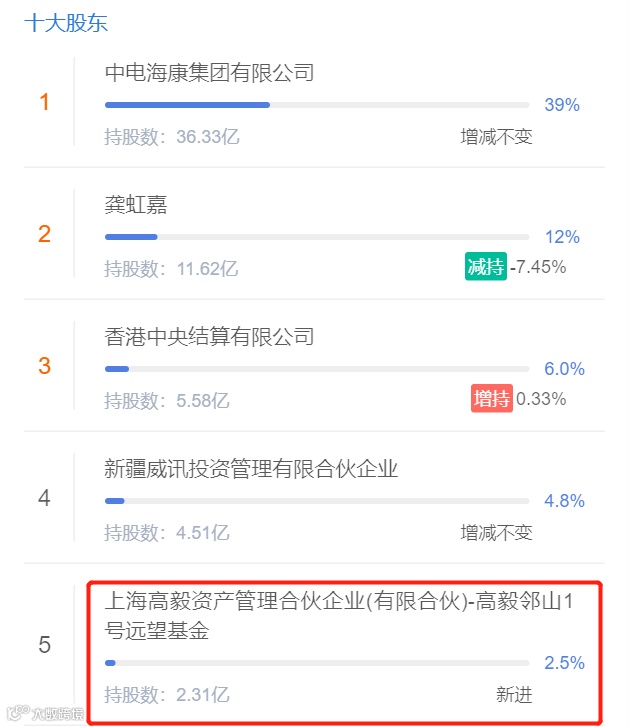
Task: Click rank number 2
Action: tap(44, 234)
